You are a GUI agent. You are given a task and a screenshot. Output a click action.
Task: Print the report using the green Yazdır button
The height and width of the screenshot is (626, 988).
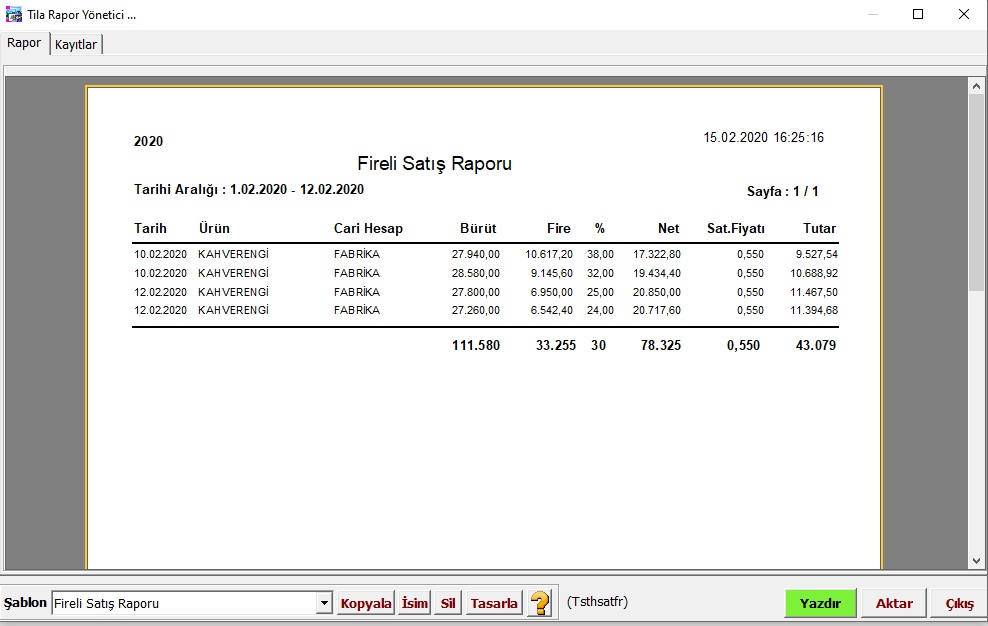tap(820, 603)
